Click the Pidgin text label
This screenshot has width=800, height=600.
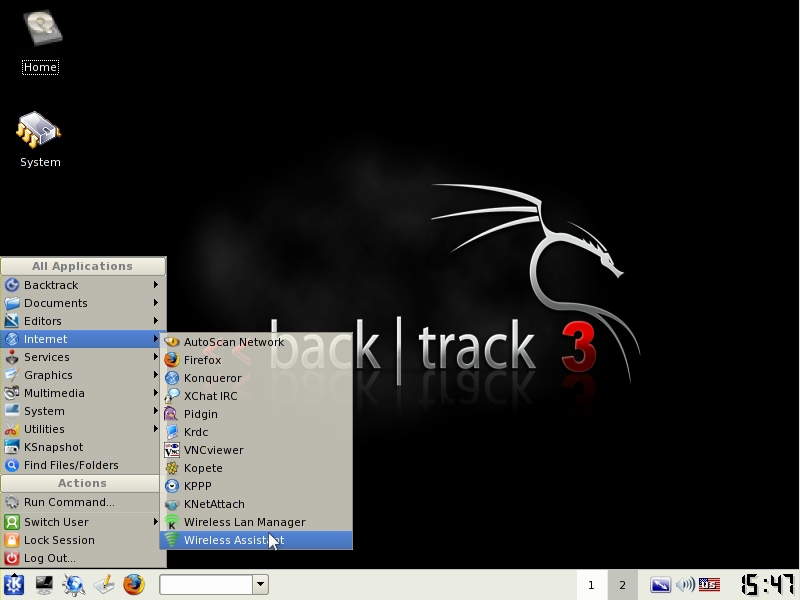point(201,414)
